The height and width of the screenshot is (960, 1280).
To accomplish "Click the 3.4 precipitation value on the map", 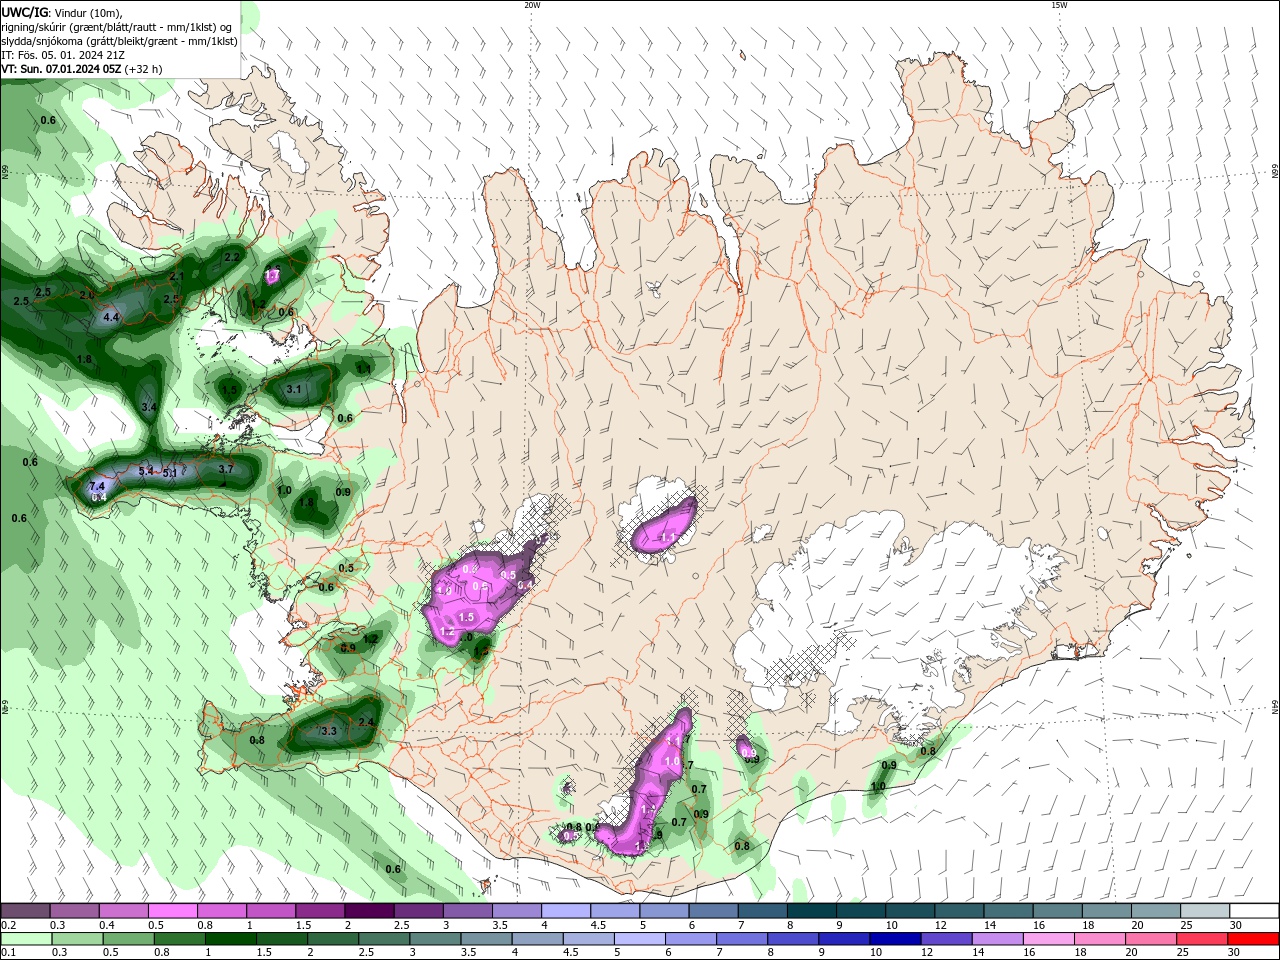I will coord(149,407).
